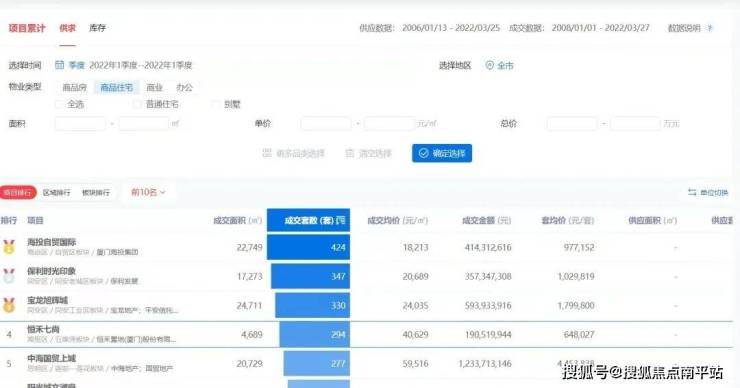
Task: Click the 数据说明 link
Action: (684, 28)
